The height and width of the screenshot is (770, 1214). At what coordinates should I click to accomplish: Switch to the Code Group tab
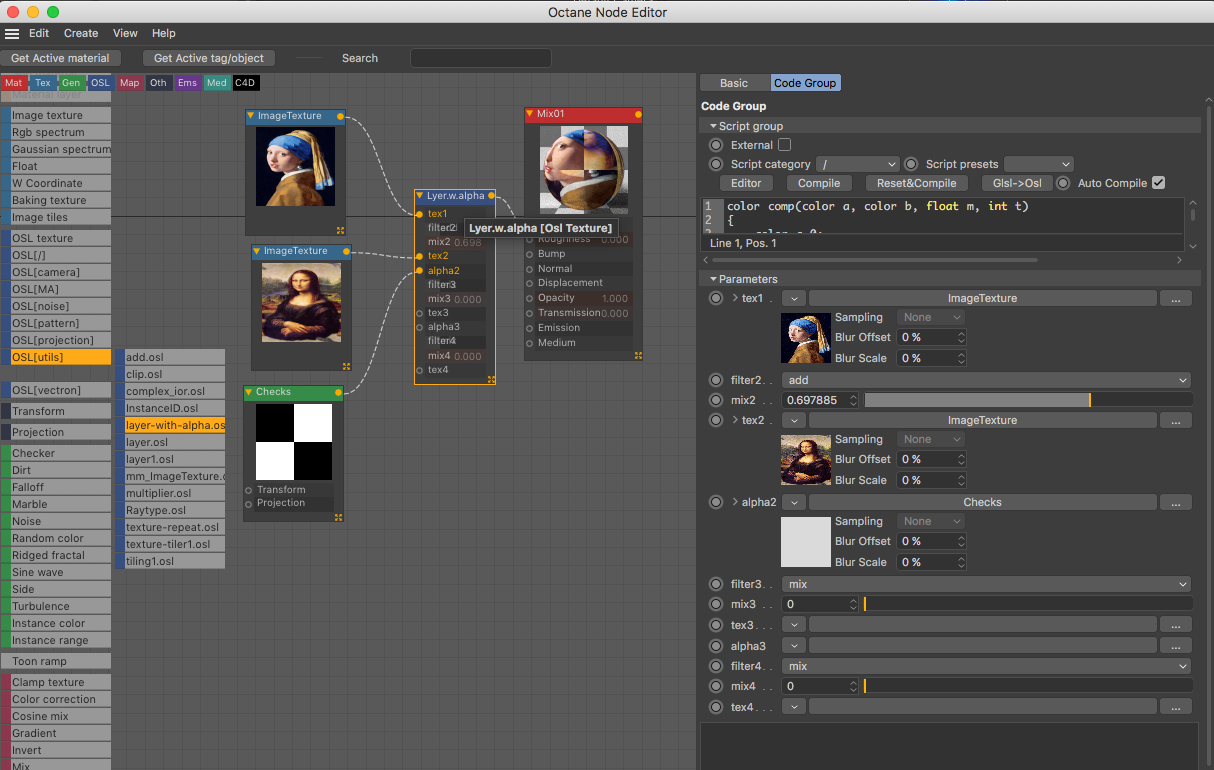(805, 83)
